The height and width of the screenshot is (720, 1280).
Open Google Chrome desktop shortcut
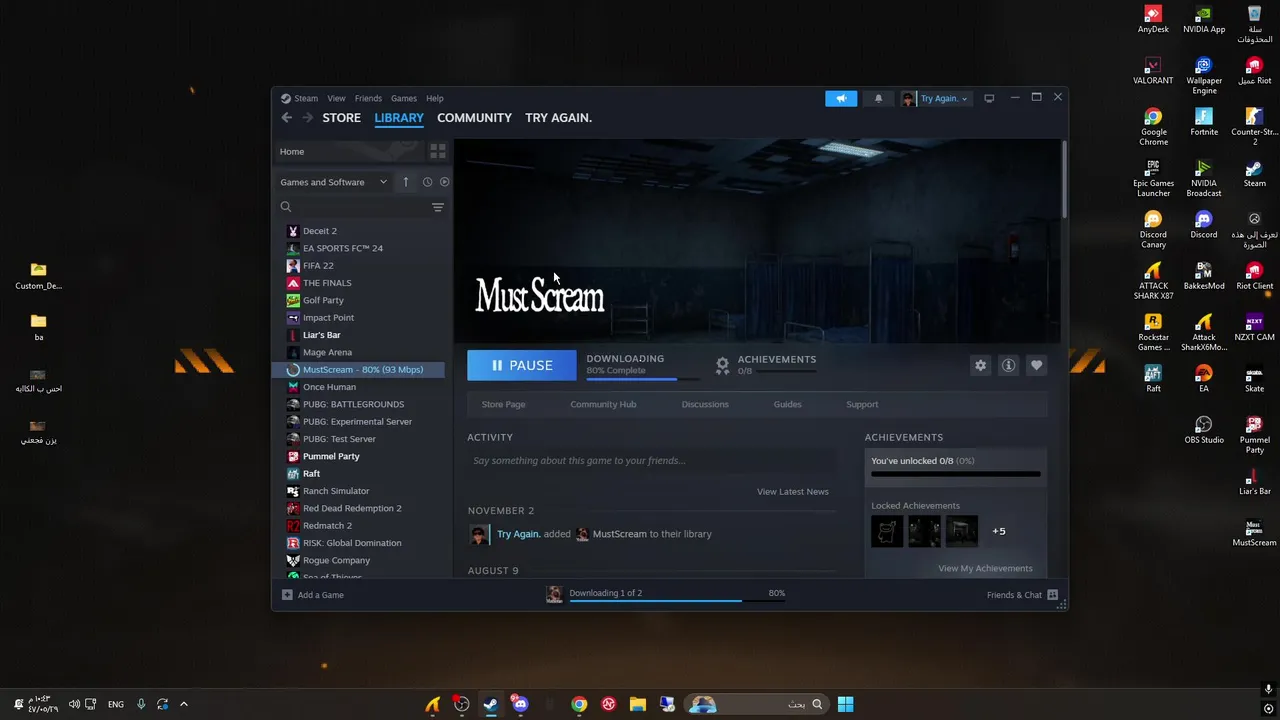1153,127
